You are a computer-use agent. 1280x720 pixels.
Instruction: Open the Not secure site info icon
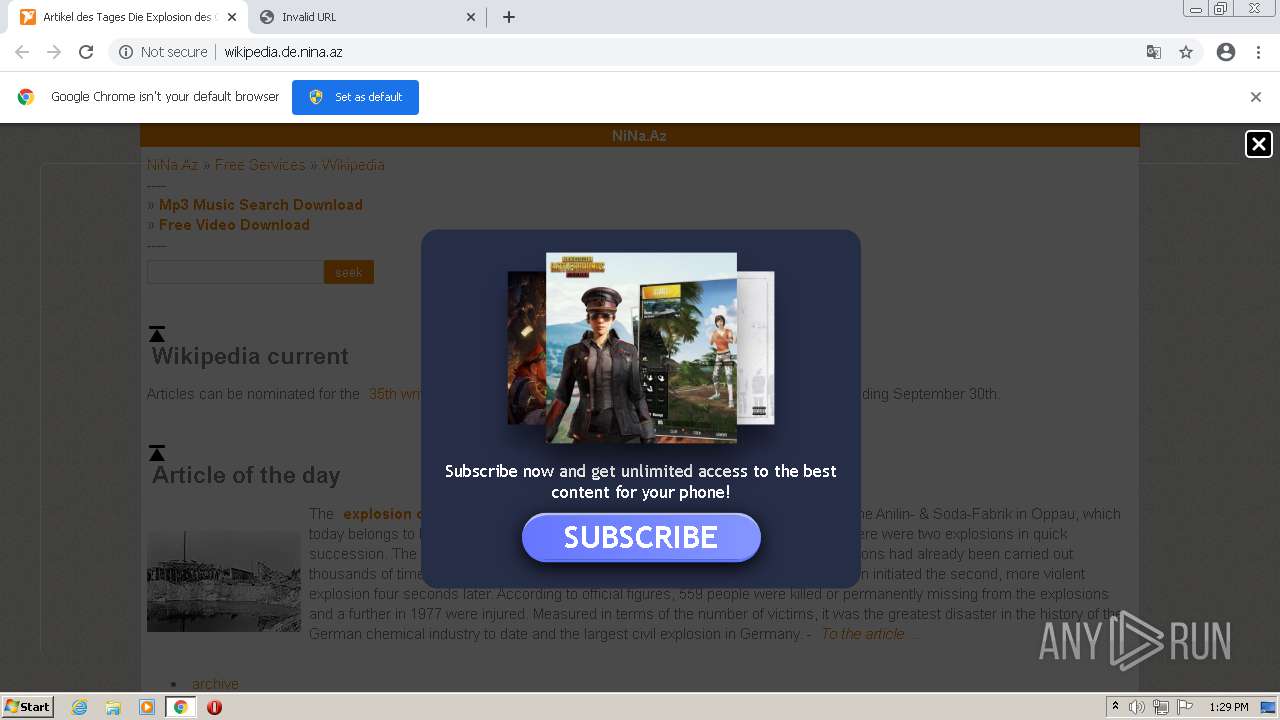click(x=126, y=52)
